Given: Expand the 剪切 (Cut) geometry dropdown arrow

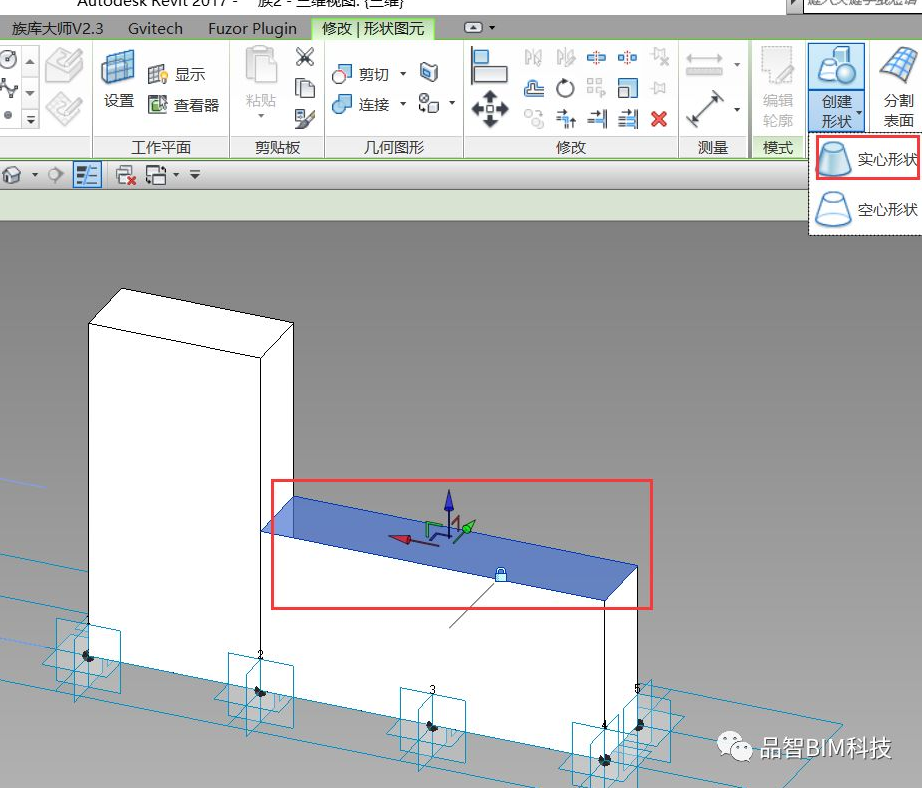Looking at the screenshot, I should (403, 74).
